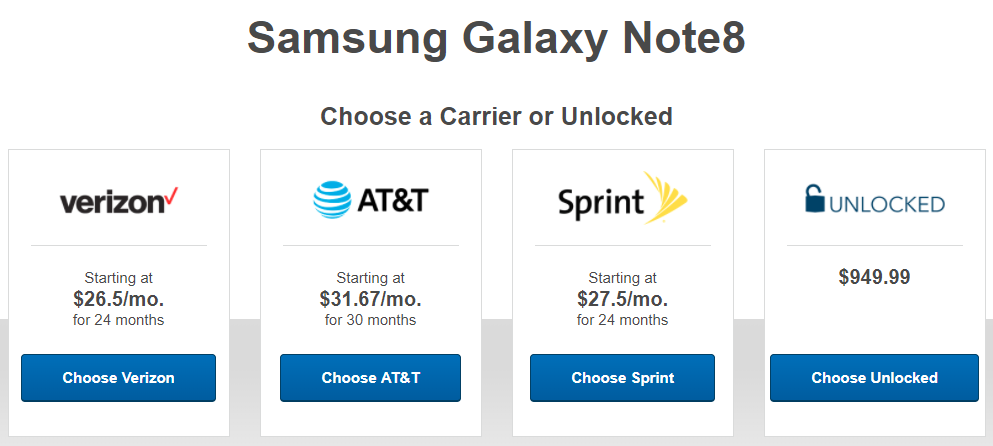993x446 pixels.
Task: Choose Verizon as carrier
Action: tap(118, 378)
